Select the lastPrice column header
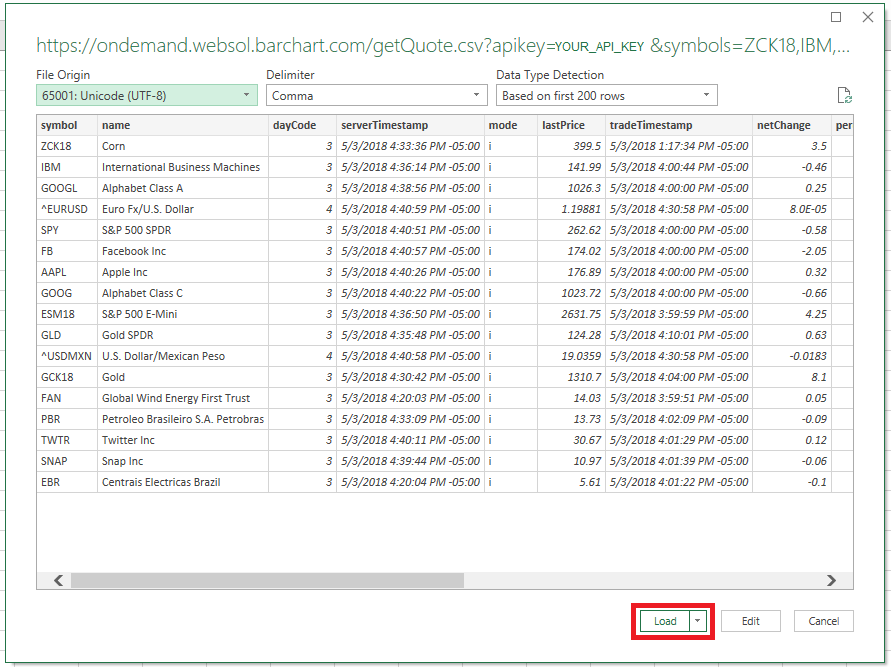Viewport: 891px width, 667px height. [571, 125]
